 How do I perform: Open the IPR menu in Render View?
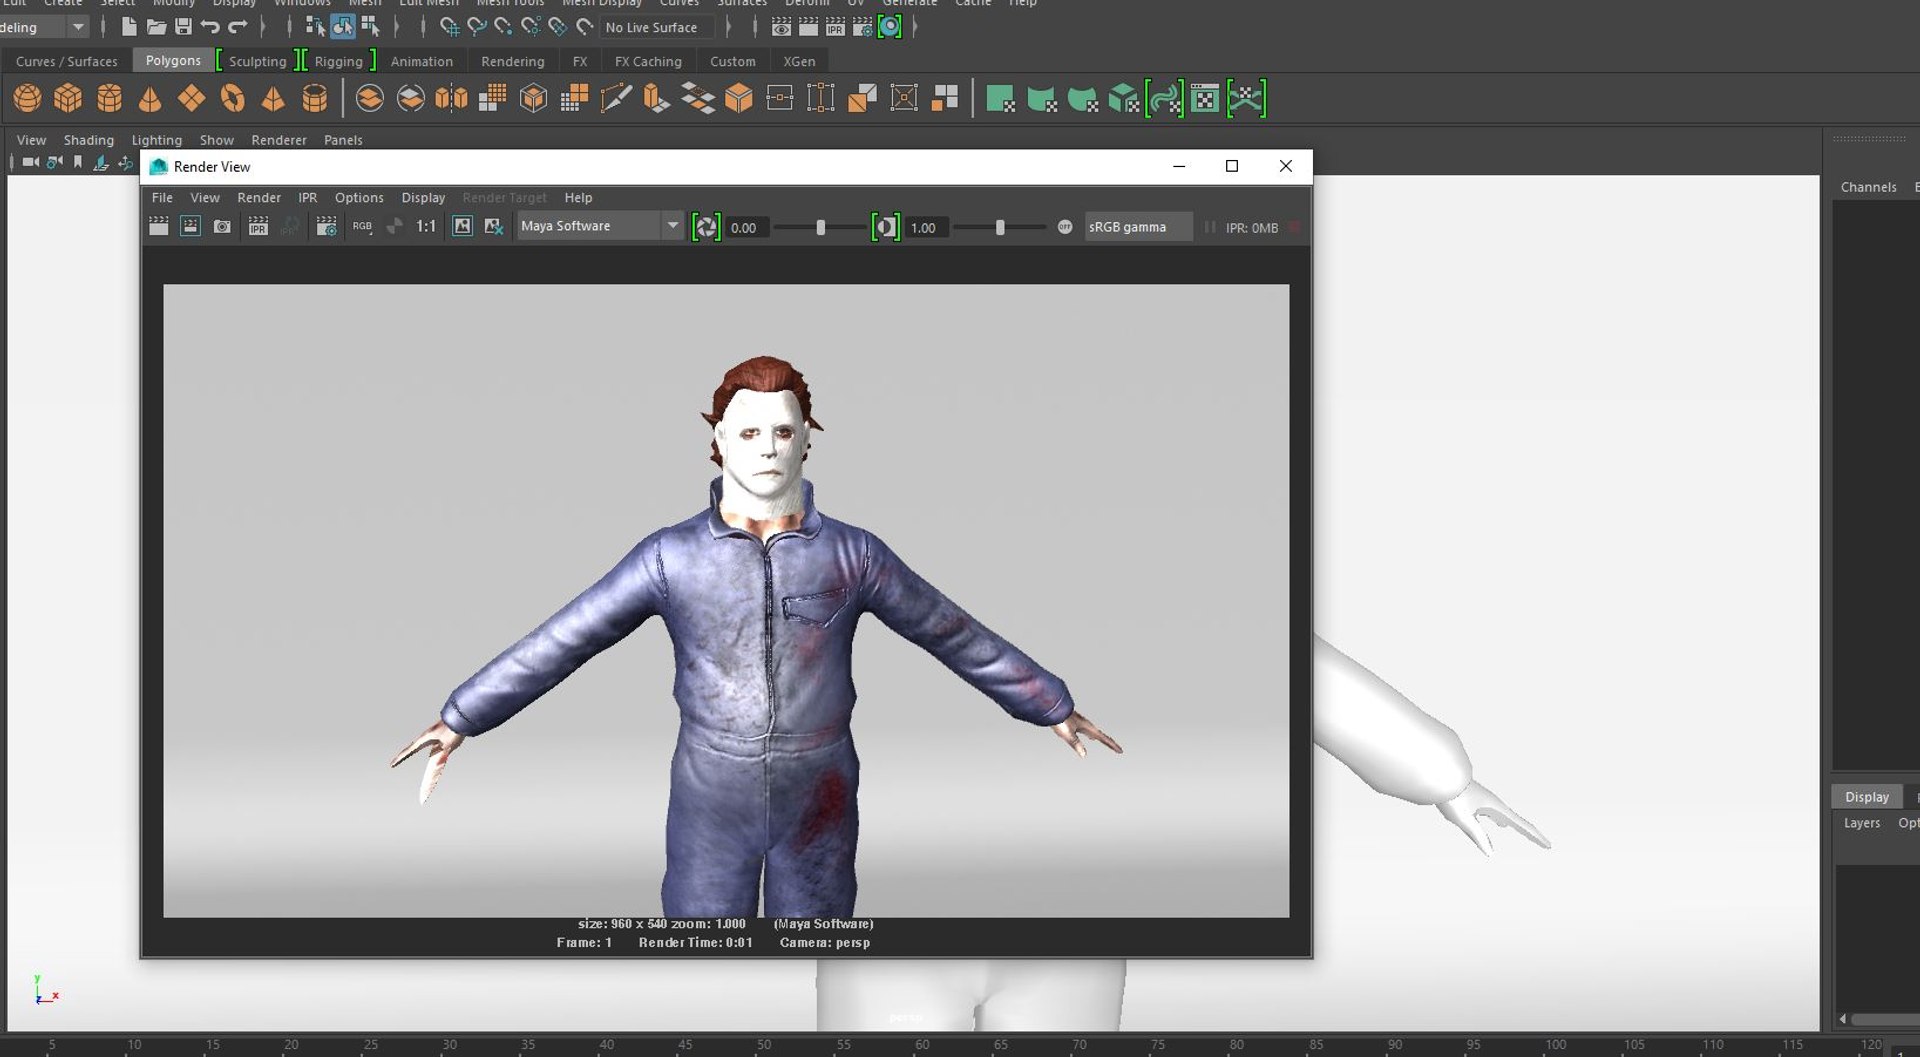[307, 198]
